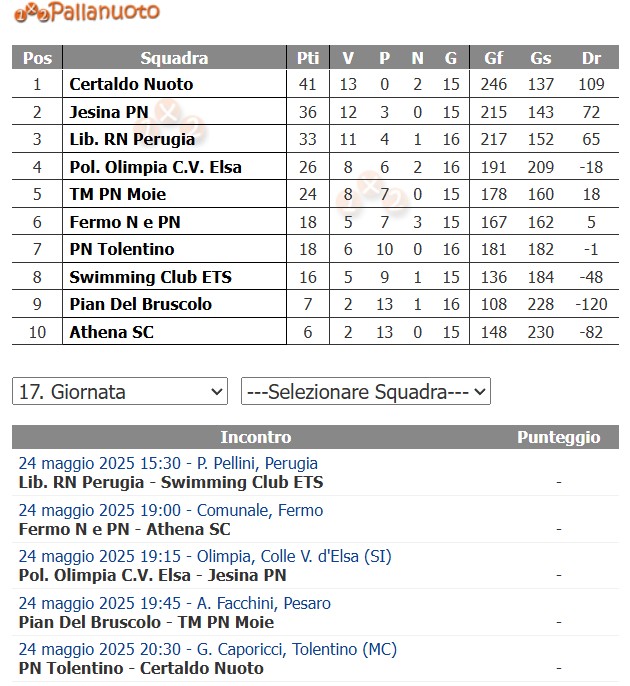The height and width of the screenshot is (686, 630).
Task: Click the Pti column header
Action: click(x=308, y=58)
